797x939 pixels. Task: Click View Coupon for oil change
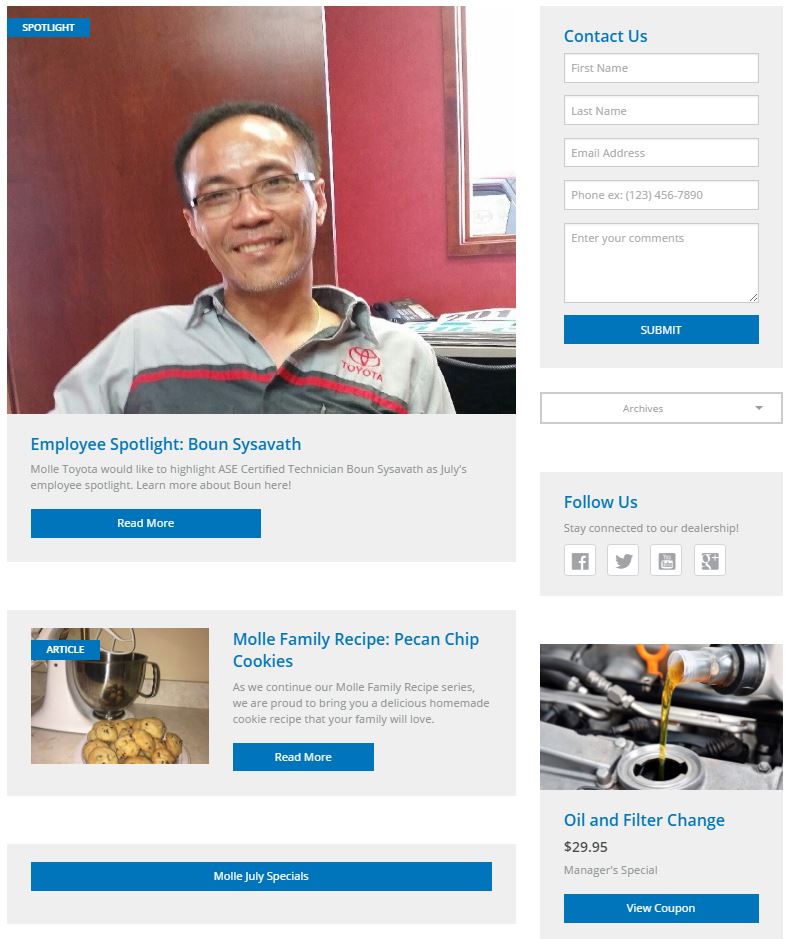[661, 908]
